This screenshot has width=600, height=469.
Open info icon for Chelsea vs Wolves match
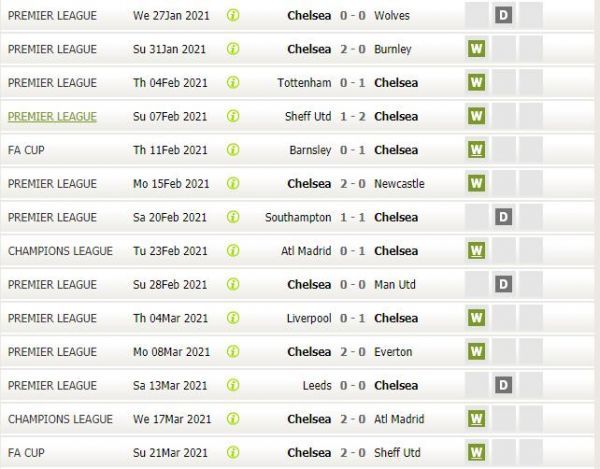coord(233,15)
